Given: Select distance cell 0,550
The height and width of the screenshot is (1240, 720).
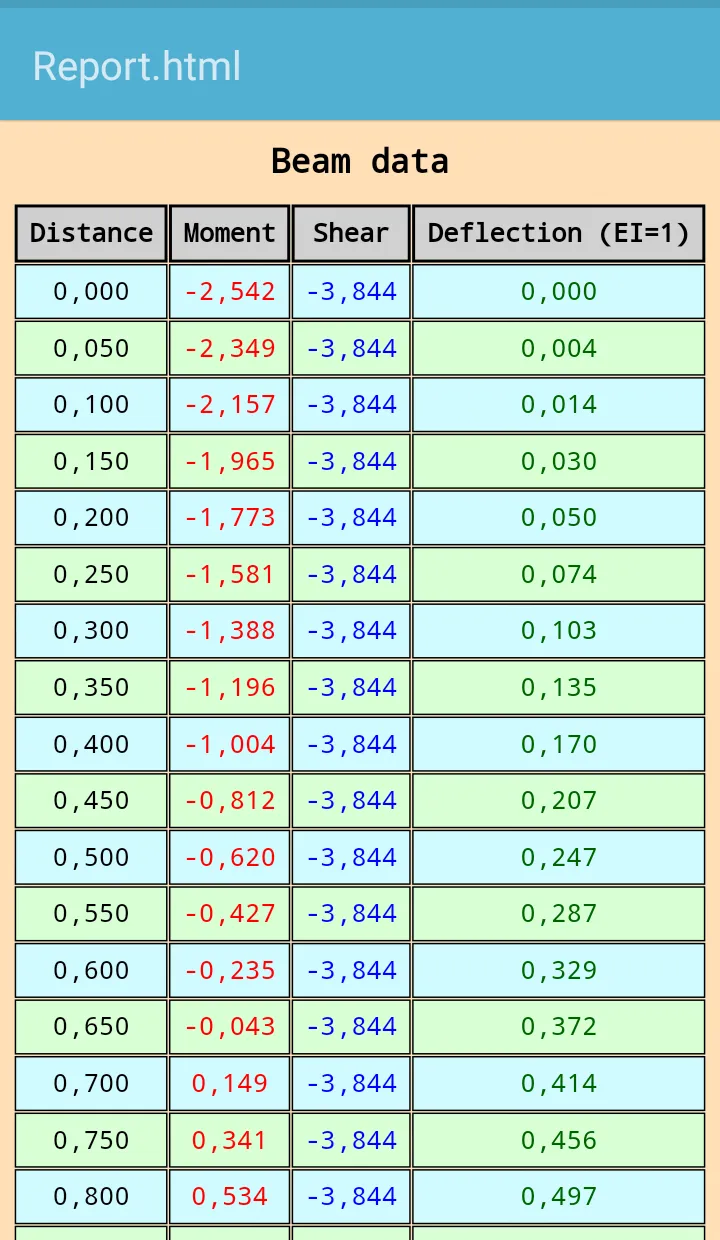Looking at the screenshot, I should pyautogui.click(x=91, y=914).
